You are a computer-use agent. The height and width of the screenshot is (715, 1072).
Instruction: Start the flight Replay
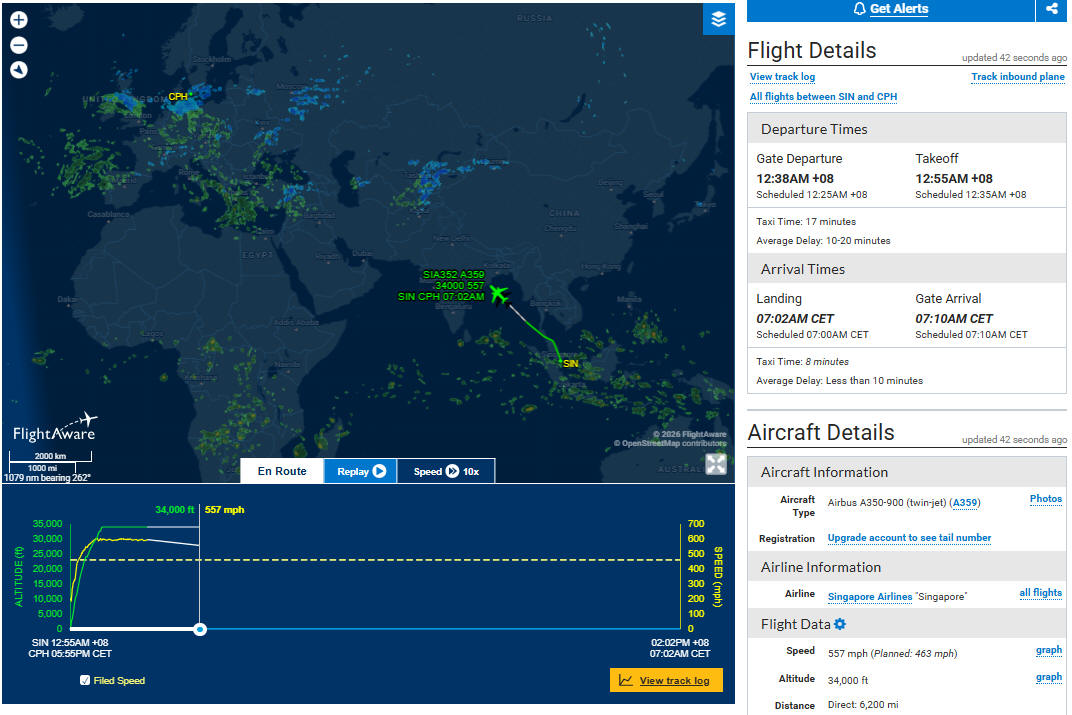tap(360, 471)
